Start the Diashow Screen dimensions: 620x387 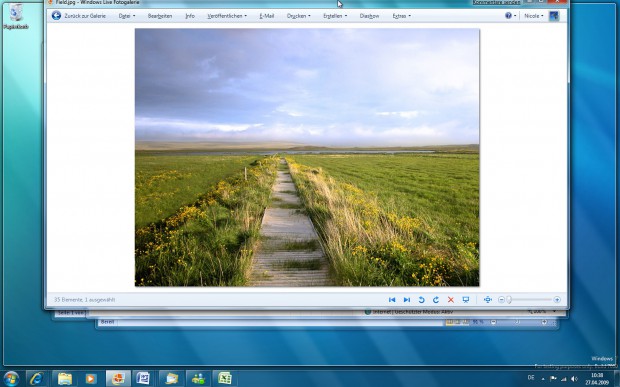(369, 16)
